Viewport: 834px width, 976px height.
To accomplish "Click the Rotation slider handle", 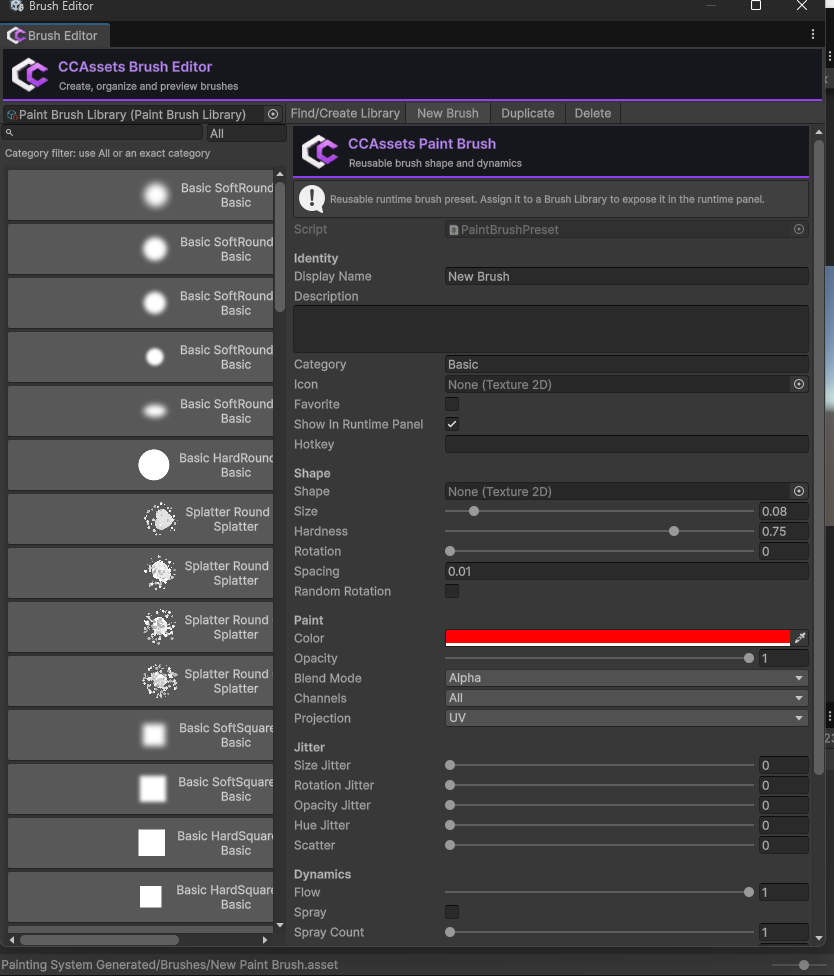I will click(x=450, y=551).
